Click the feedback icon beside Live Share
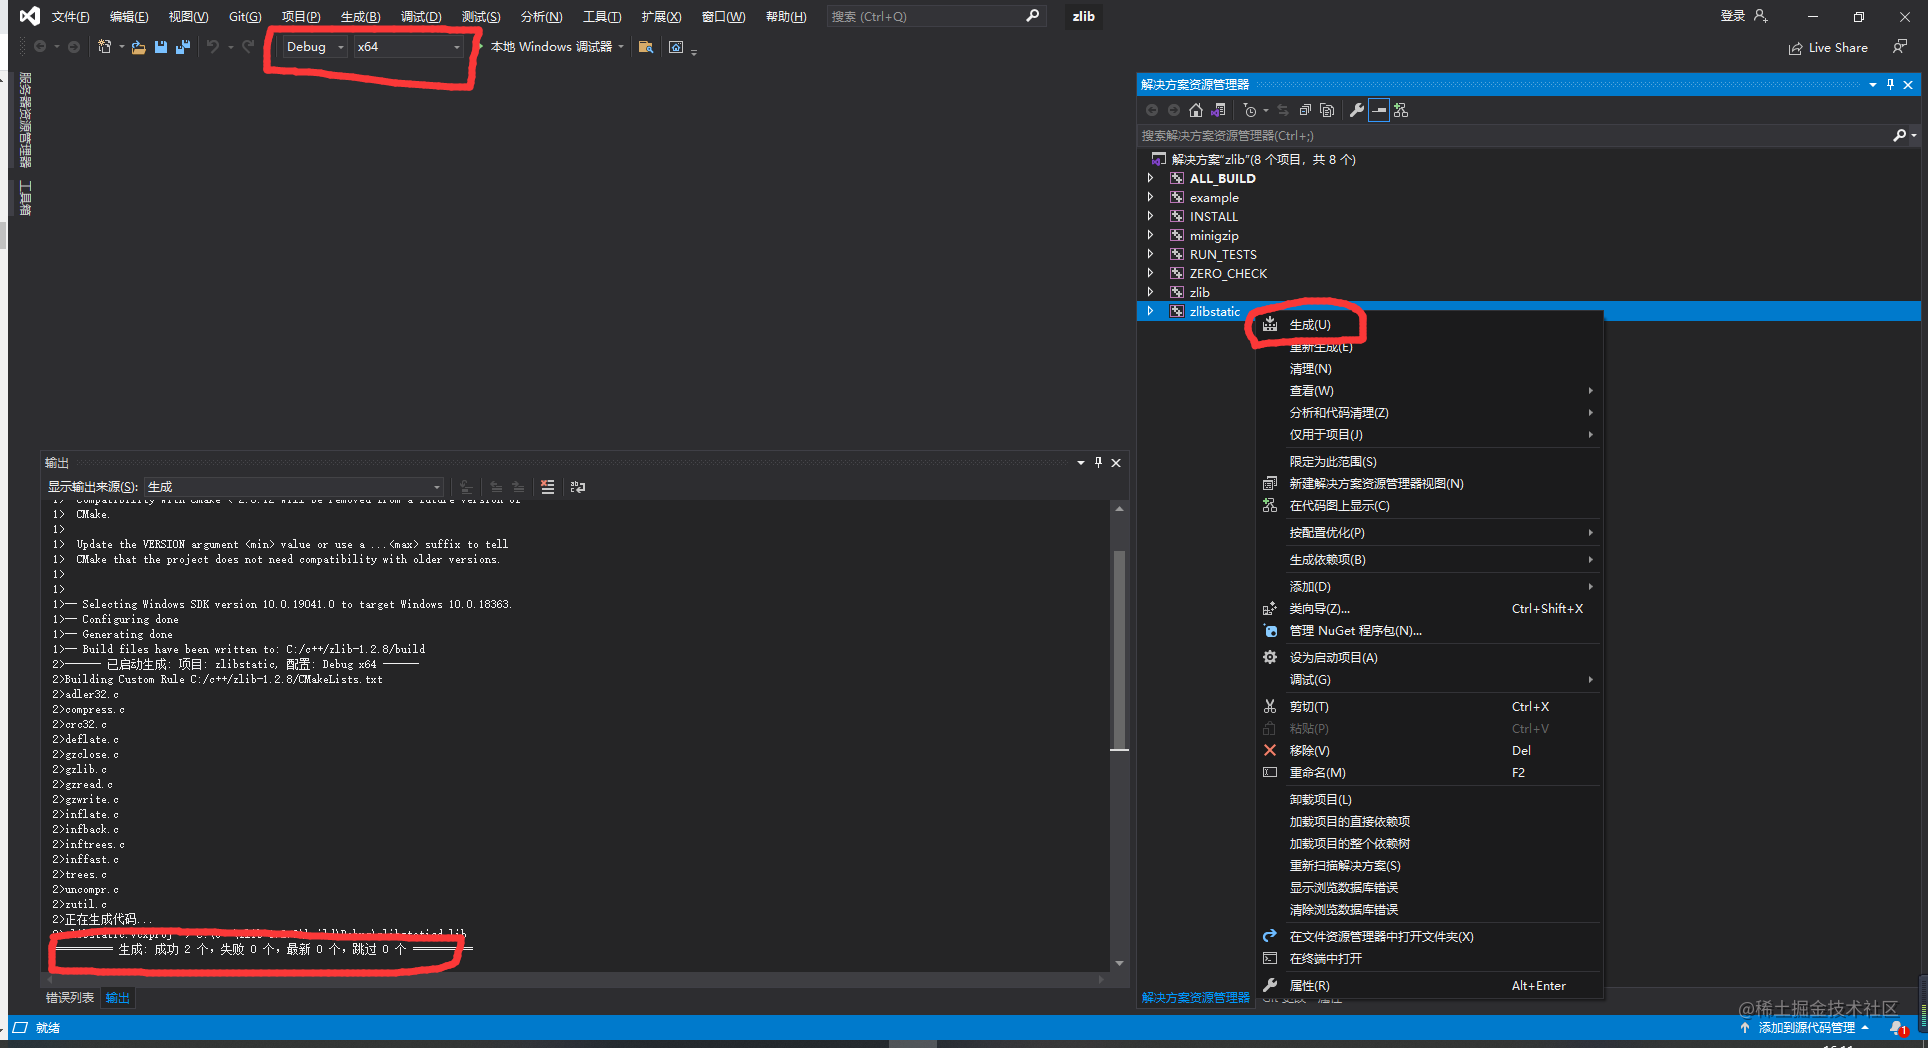 [1900, 47]
